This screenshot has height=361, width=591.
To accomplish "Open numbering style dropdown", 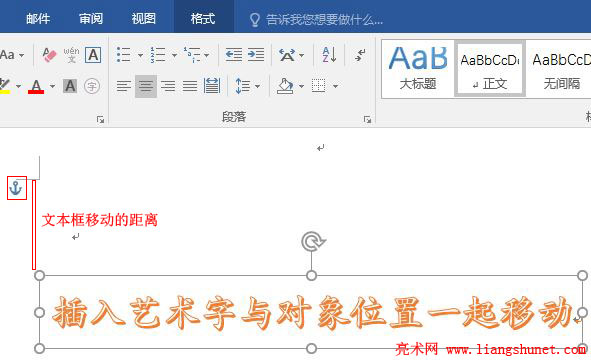I will coord(174,55).
